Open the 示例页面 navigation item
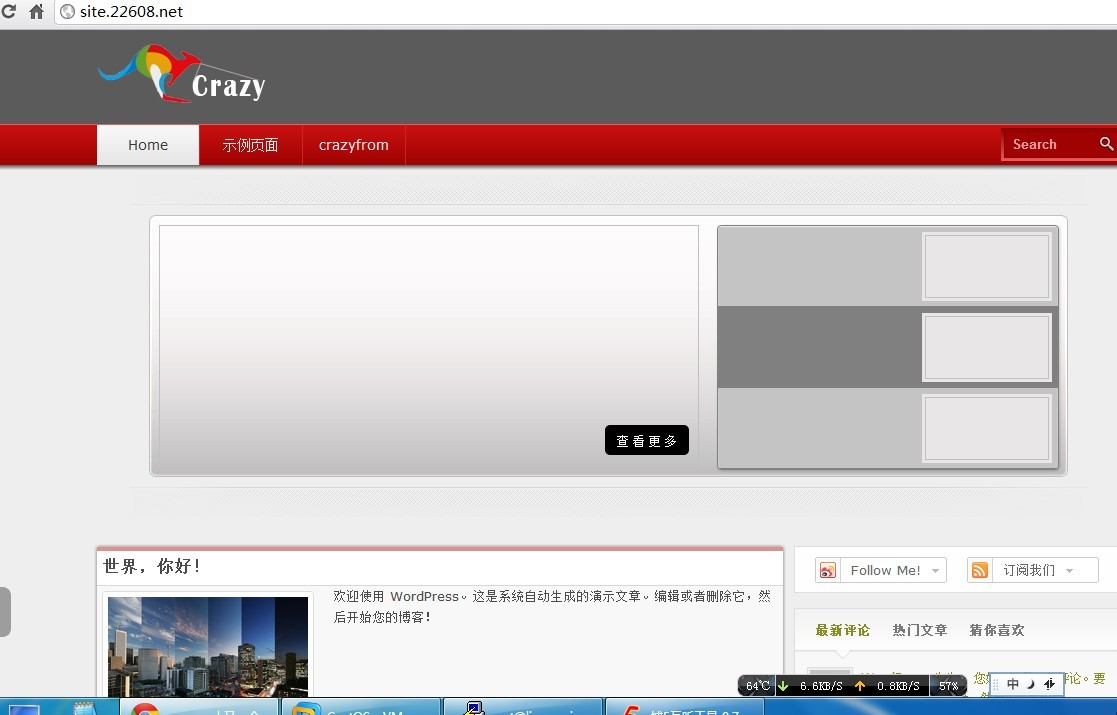This screenshot has width=1117, height=715. click(250, 145)
